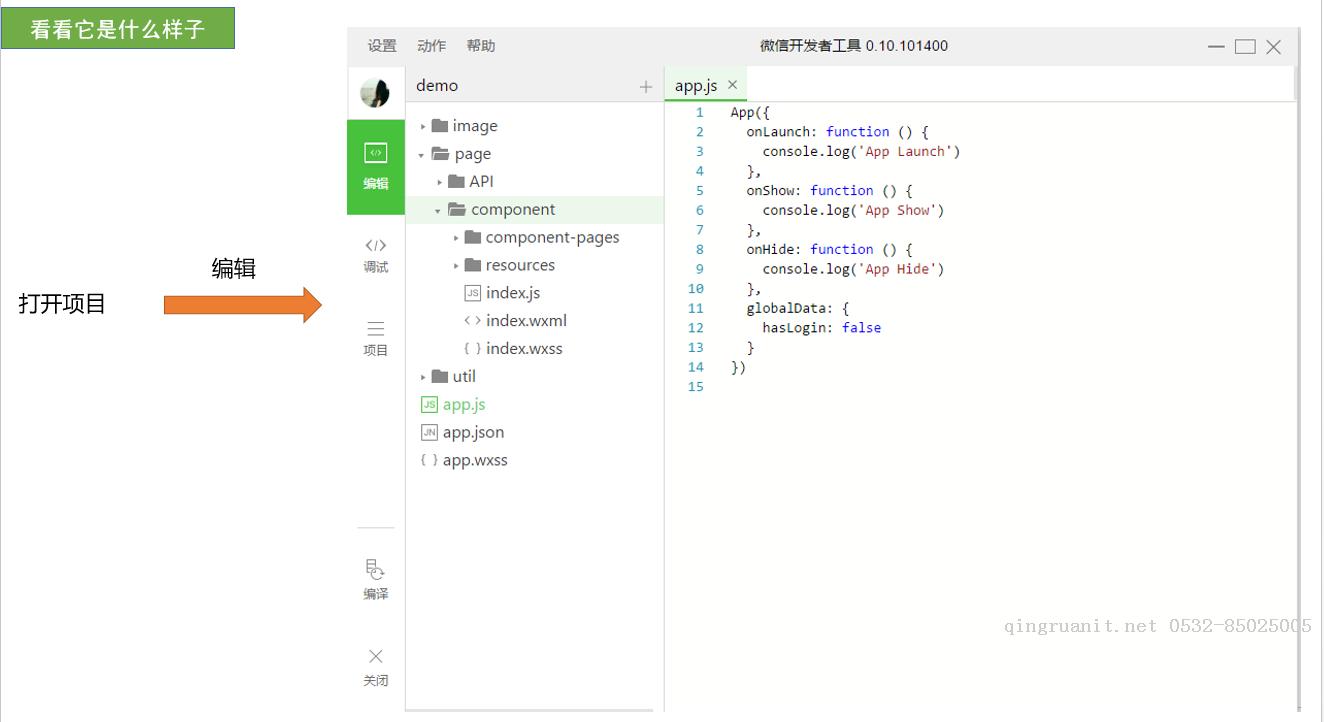Open the 项目 (Project) sidebar panel
The image size is (1324, 722).
[x=376, y=337]
